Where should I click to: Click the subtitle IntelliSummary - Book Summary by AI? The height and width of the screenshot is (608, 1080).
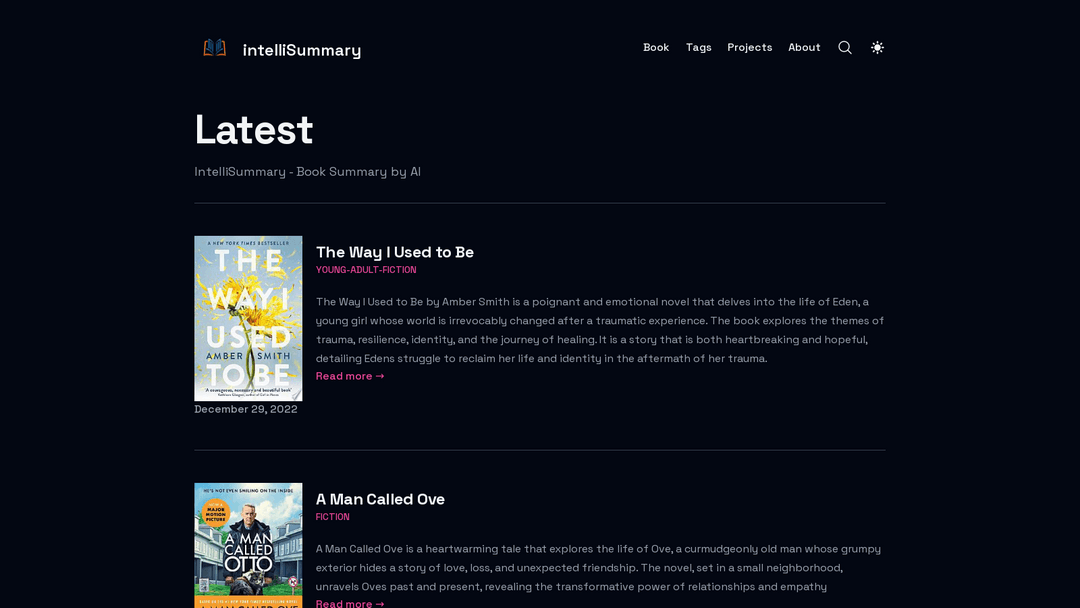coord(307,171)
